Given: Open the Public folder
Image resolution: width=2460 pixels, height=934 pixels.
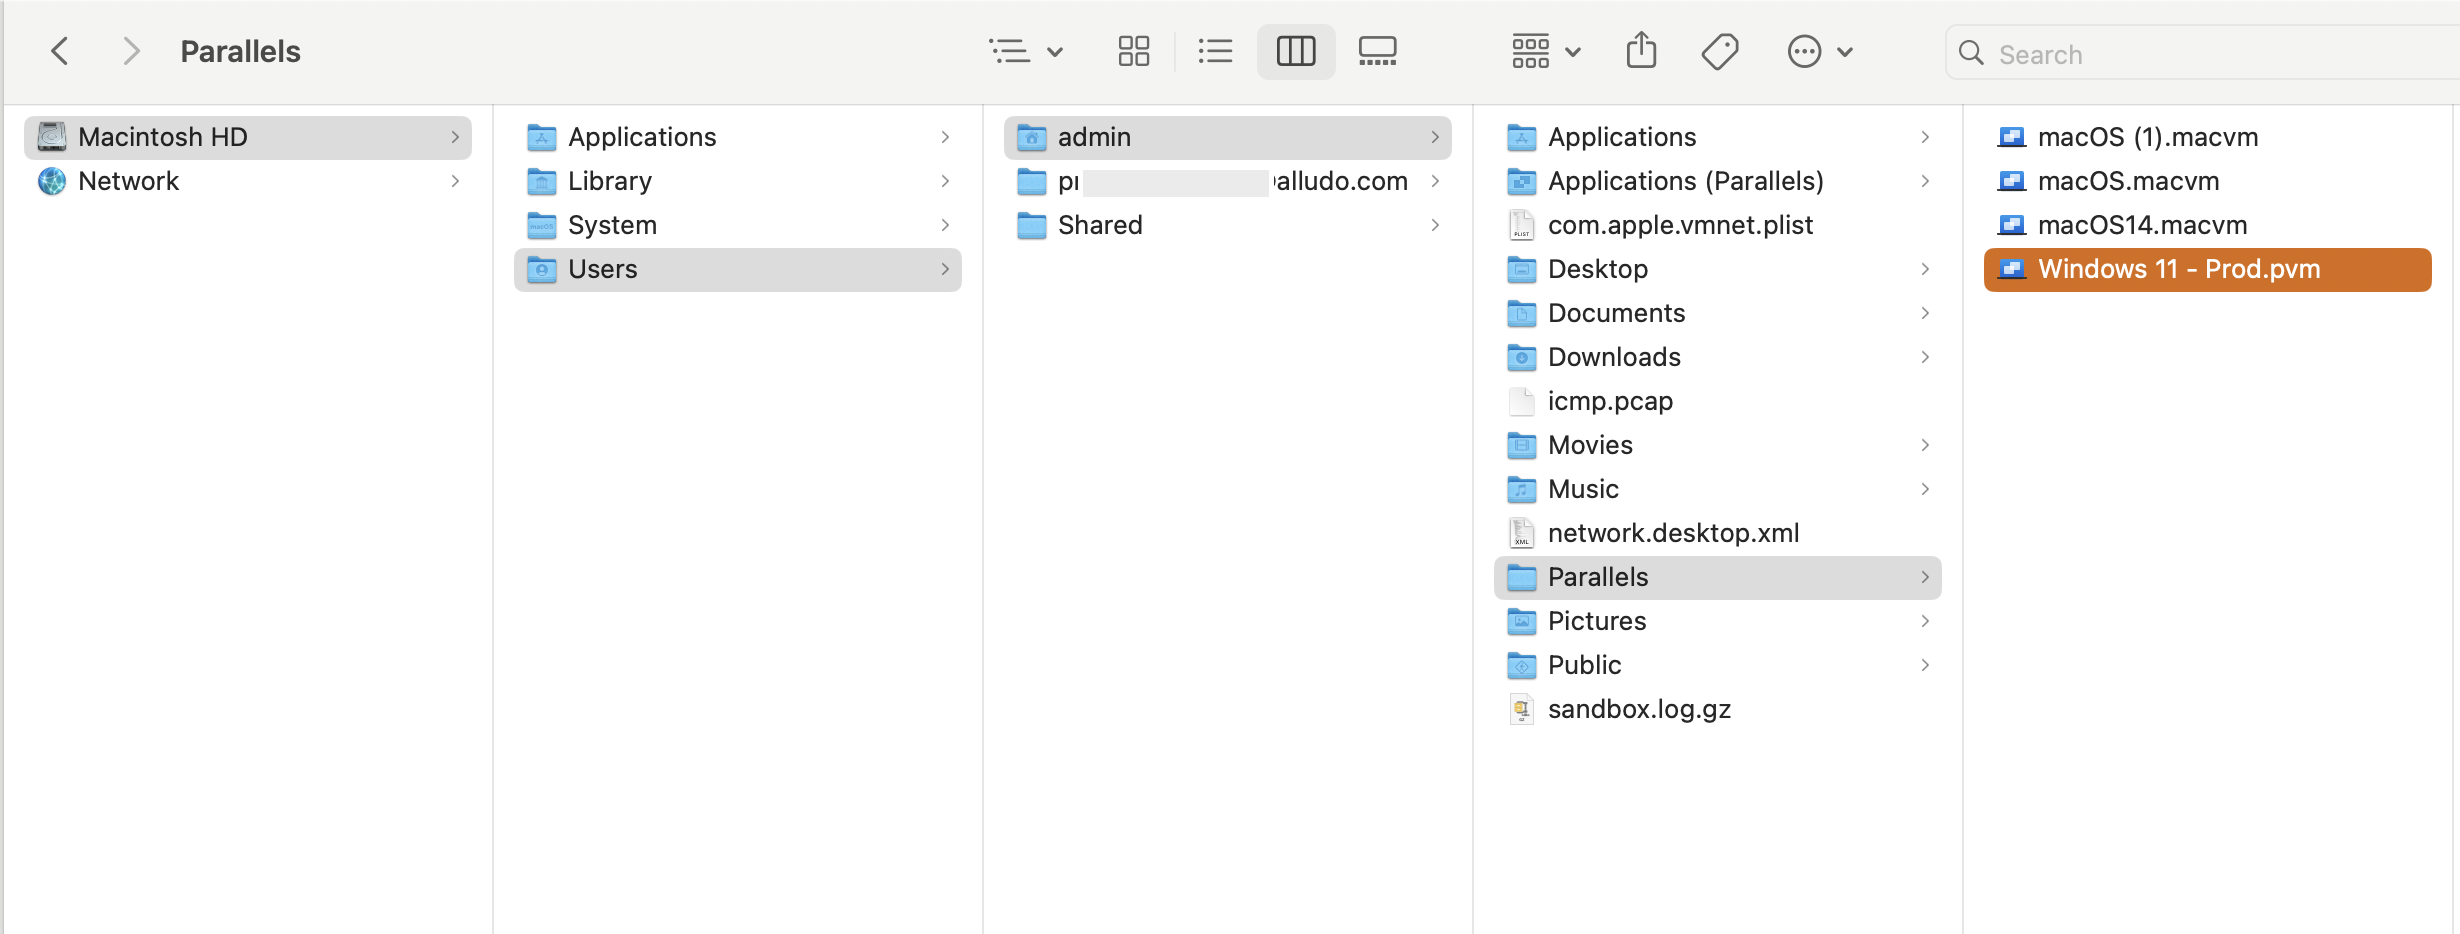Looking at the screenshot, I should [1718, 665].
